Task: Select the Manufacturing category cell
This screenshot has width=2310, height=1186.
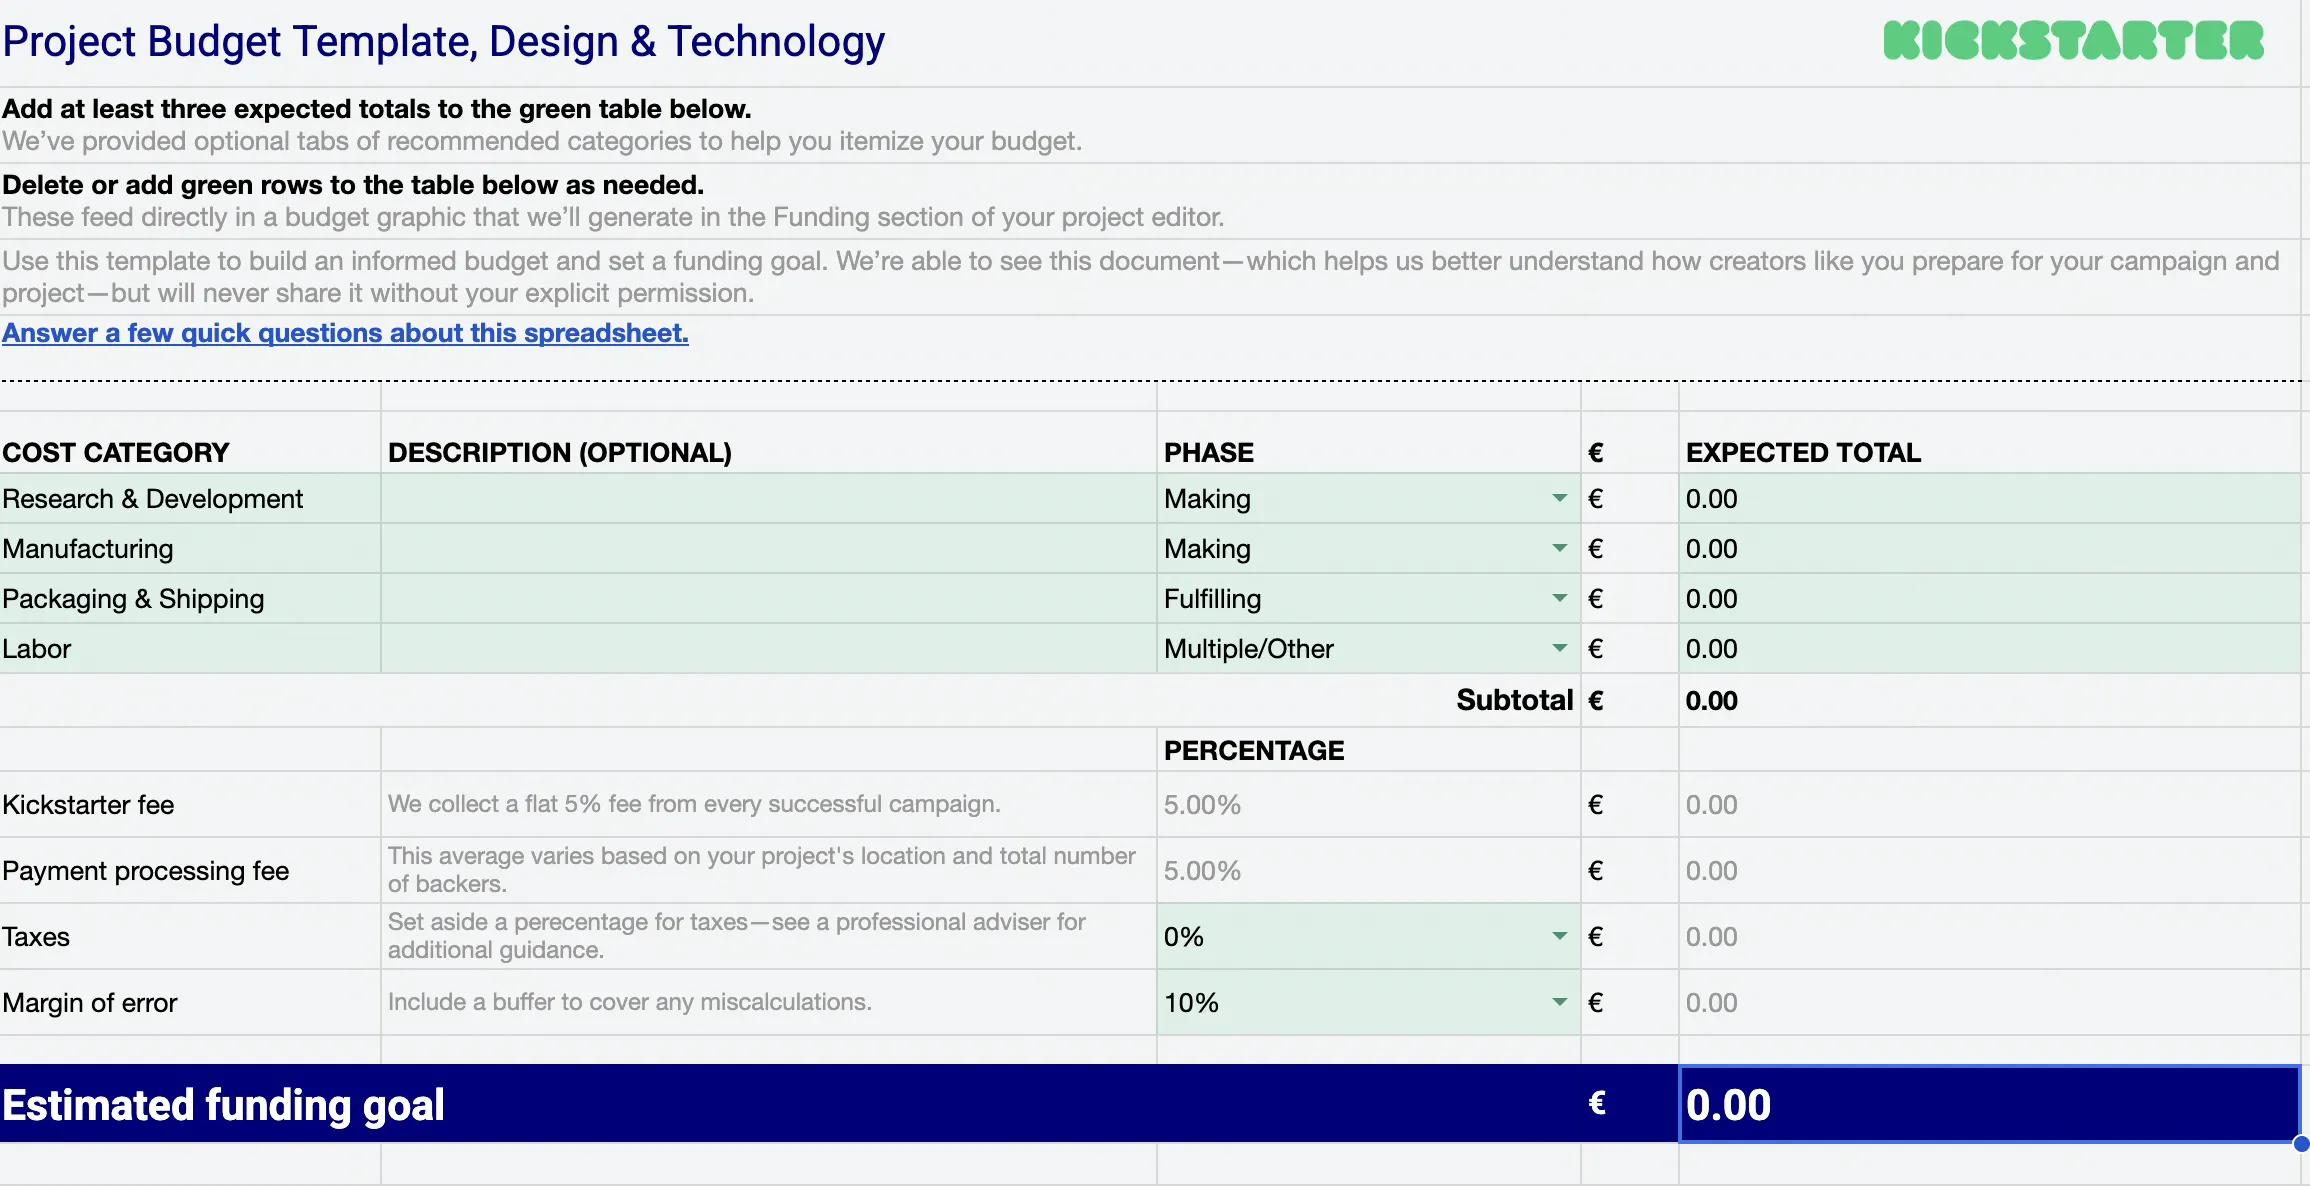Action: point(190,548)
